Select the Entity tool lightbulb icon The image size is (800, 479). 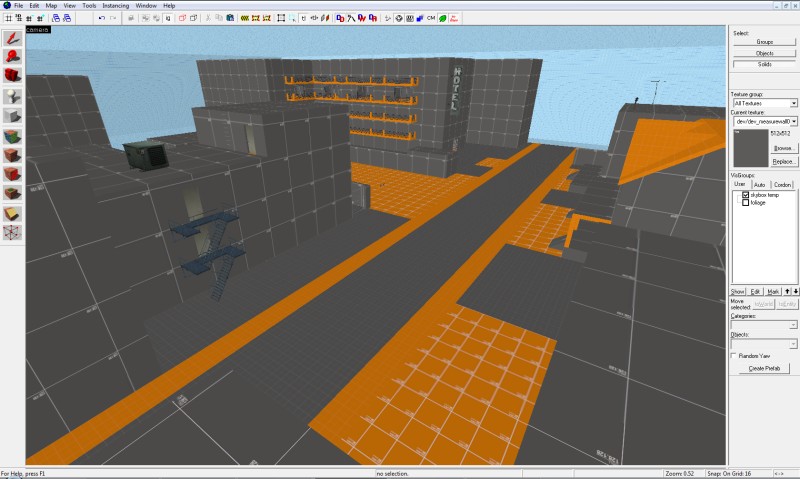12,96
